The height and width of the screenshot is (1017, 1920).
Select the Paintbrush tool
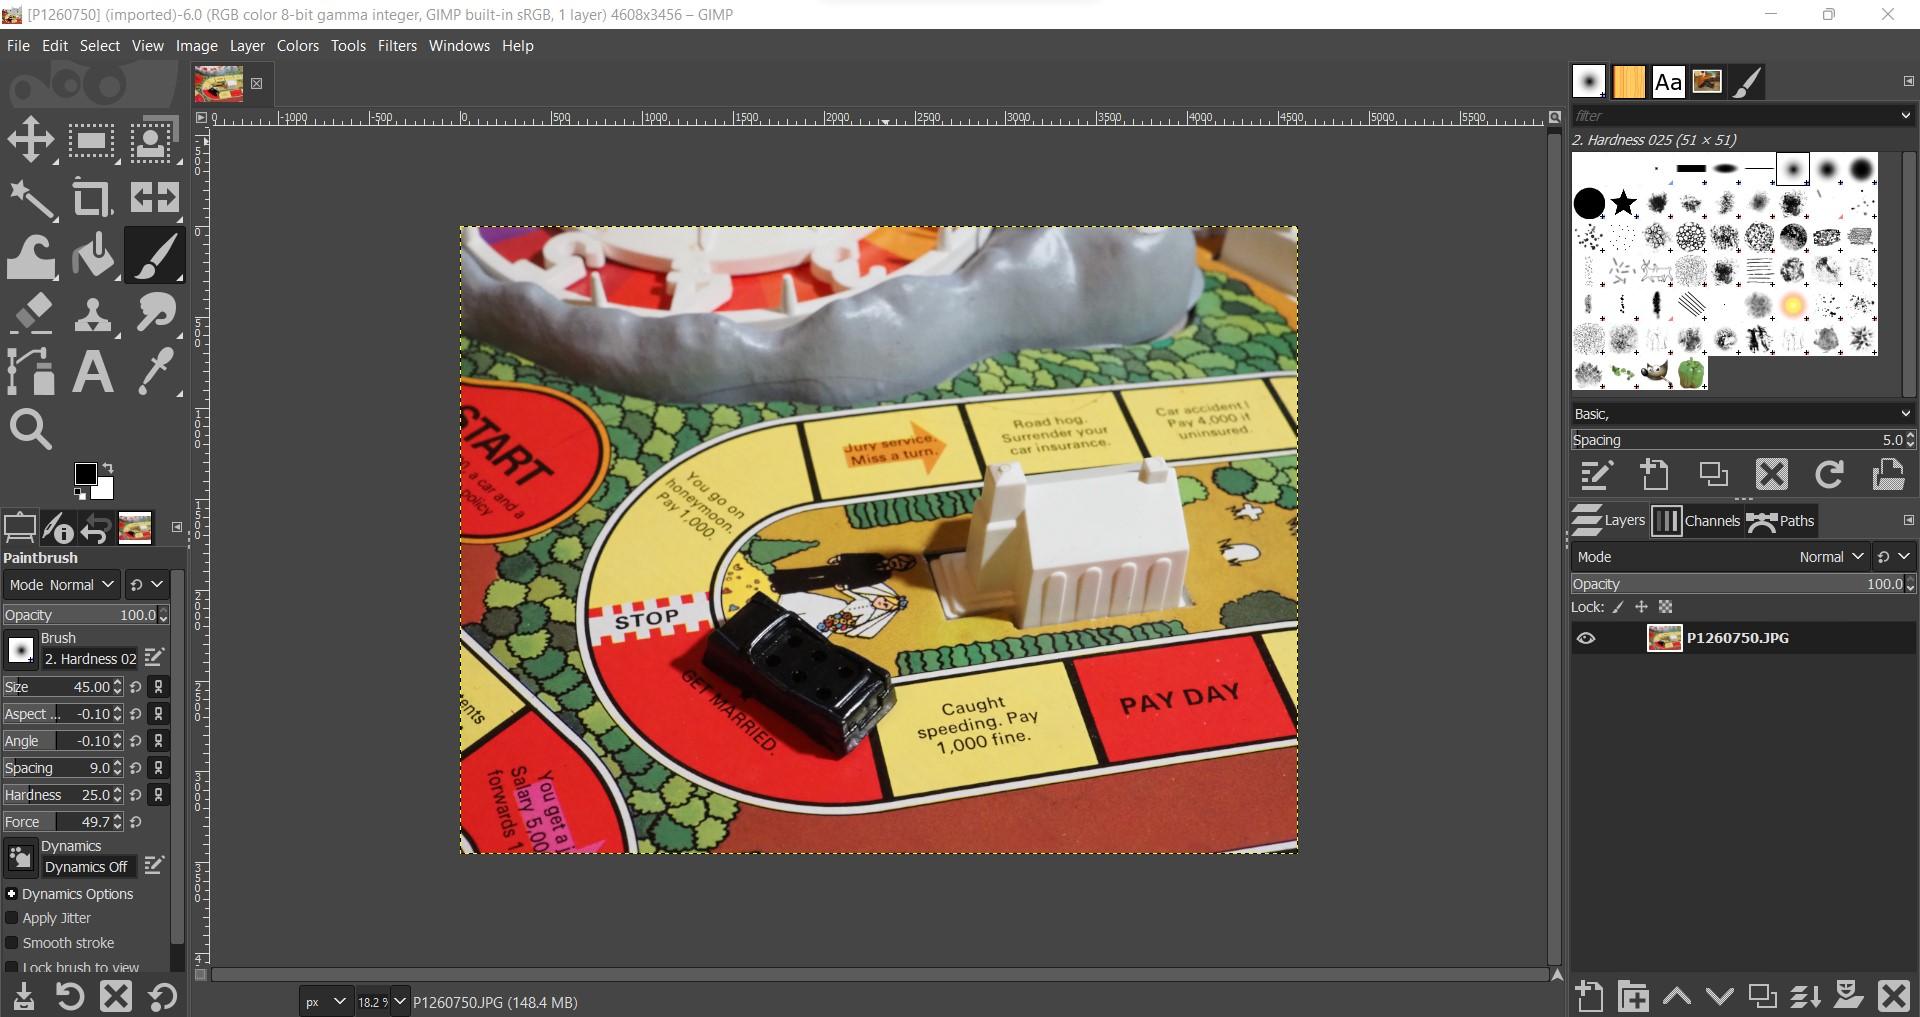(x=153, y=256)
